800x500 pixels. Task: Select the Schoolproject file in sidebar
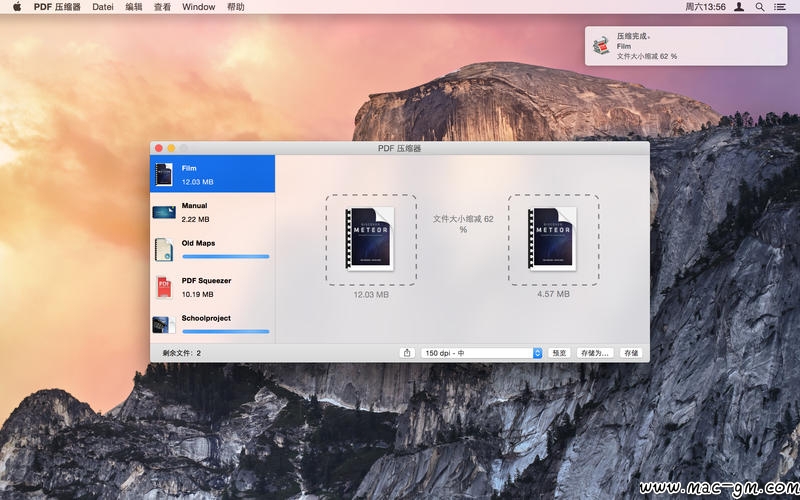(x=212, y=324)
